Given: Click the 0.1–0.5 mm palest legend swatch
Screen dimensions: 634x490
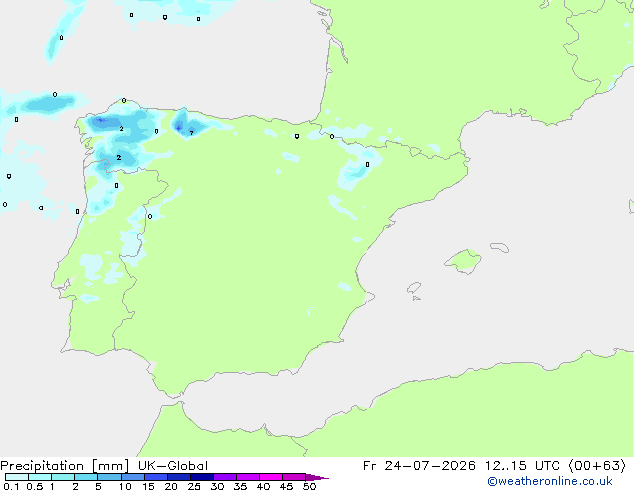Looking at the screenshot, I should pyautogui.click(x=17, y=477).
